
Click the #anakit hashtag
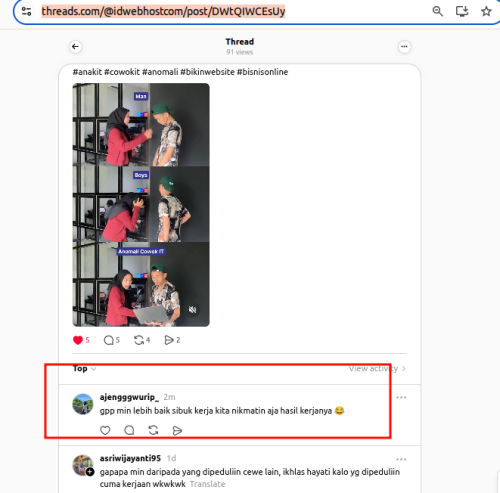(87, 72)
